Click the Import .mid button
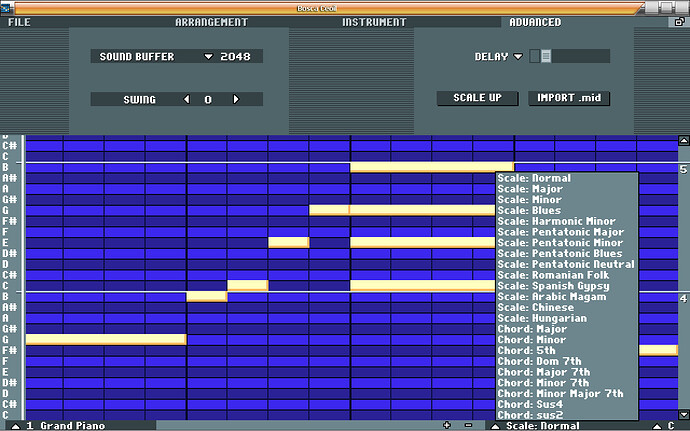 click(x=569, y=98)
